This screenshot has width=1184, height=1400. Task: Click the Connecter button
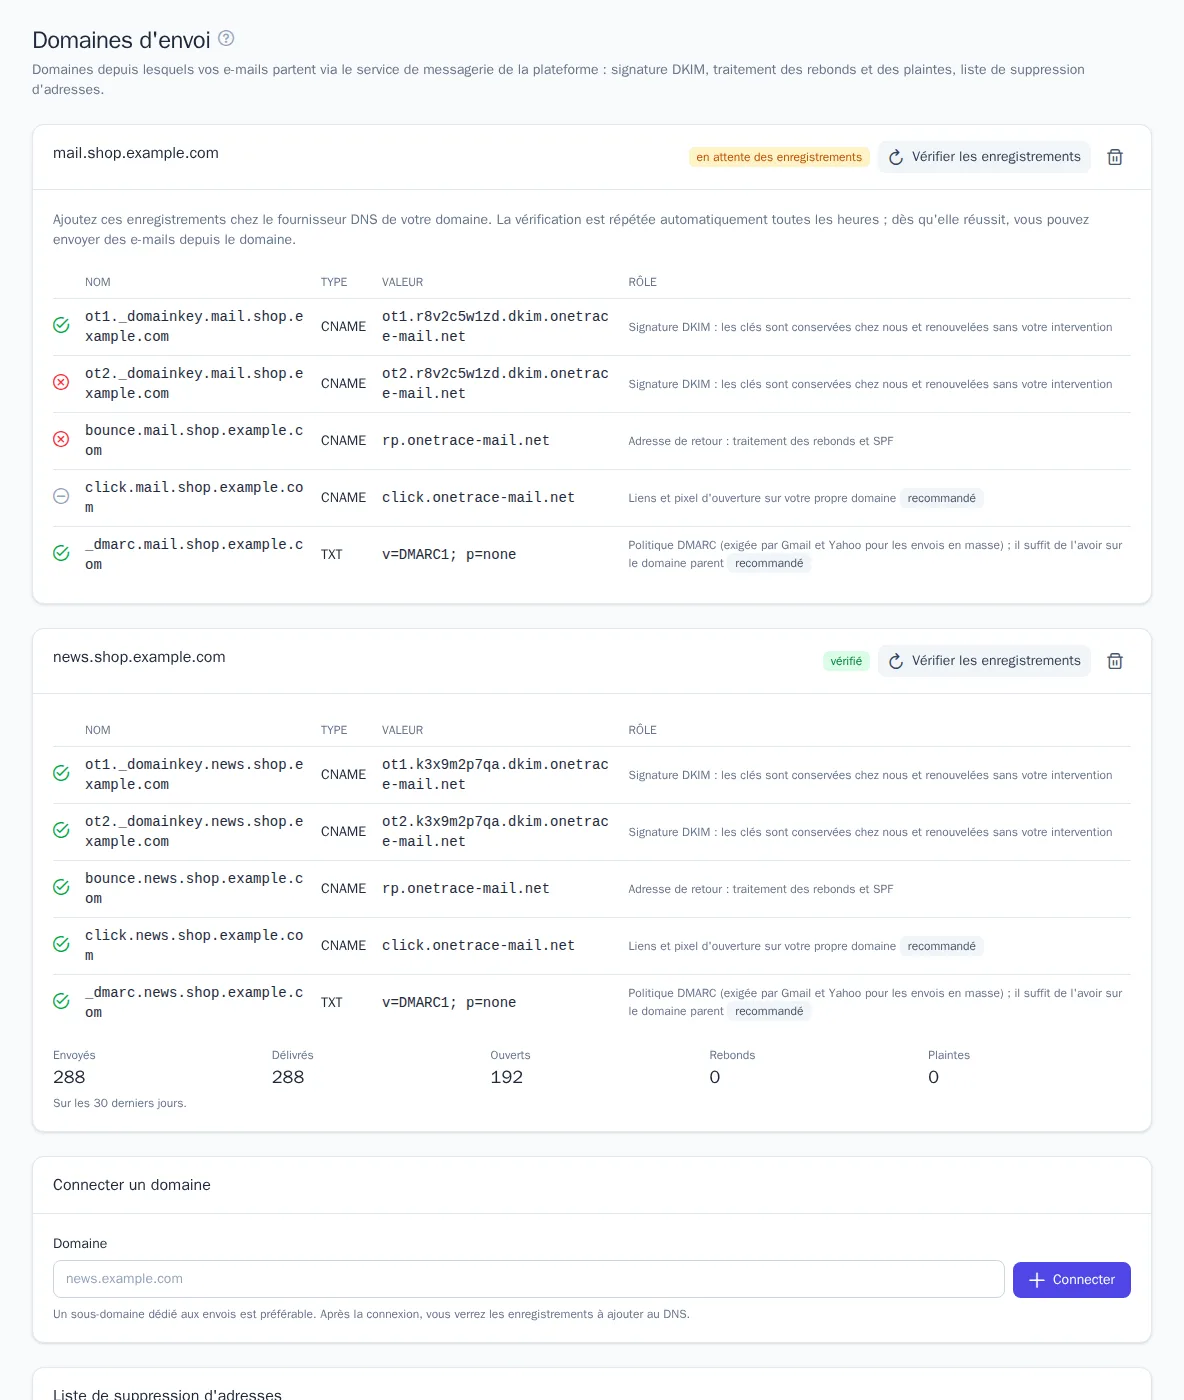[x=1071, y=1280]
